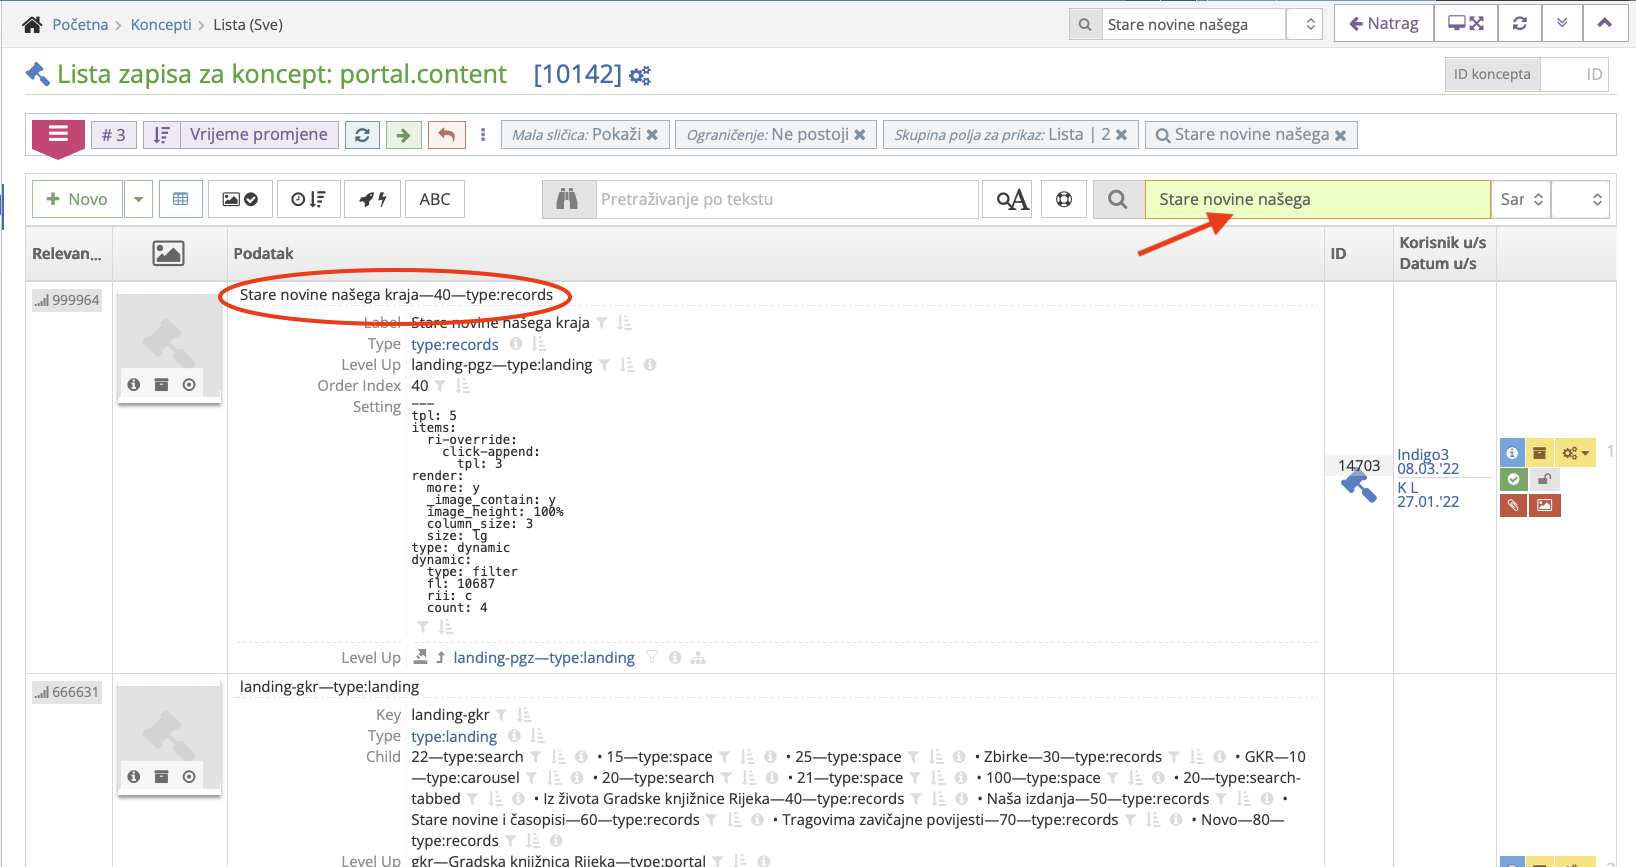Open the type:landing link in second record
1636x867 pixels.
[454, 736]
